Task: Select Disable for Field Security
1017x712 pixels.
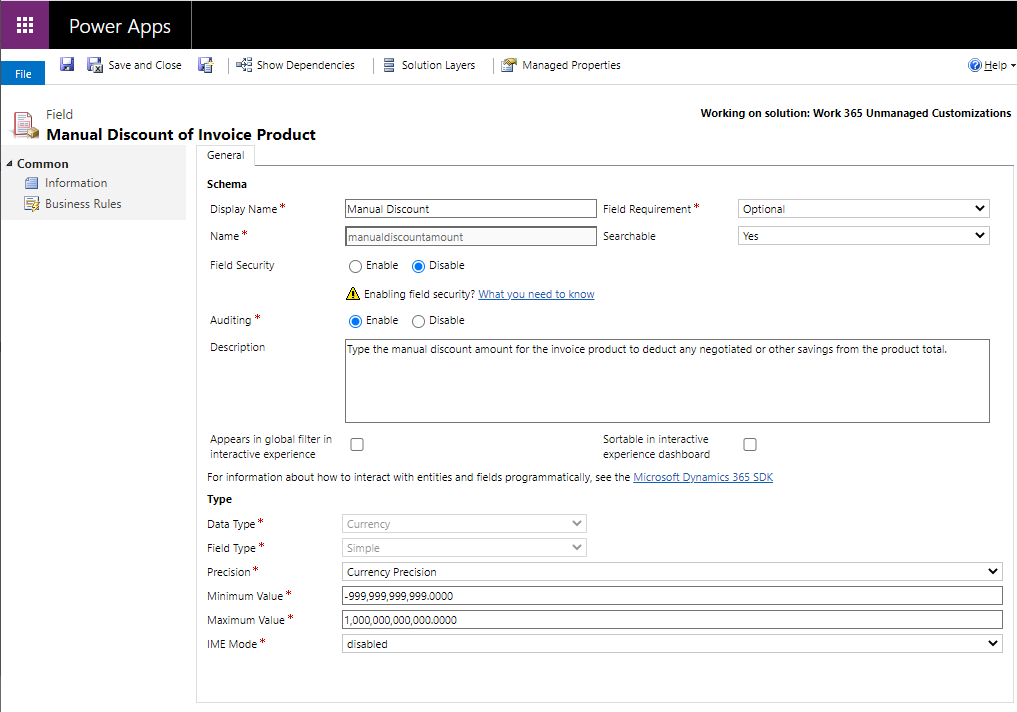Action: 418,266
